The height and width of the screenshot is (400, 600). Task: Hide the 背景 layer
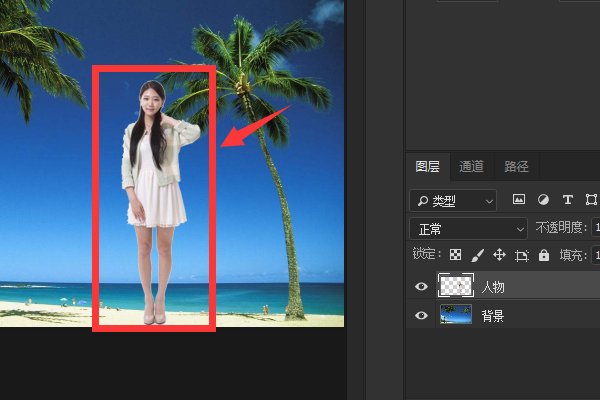point(421,316)
